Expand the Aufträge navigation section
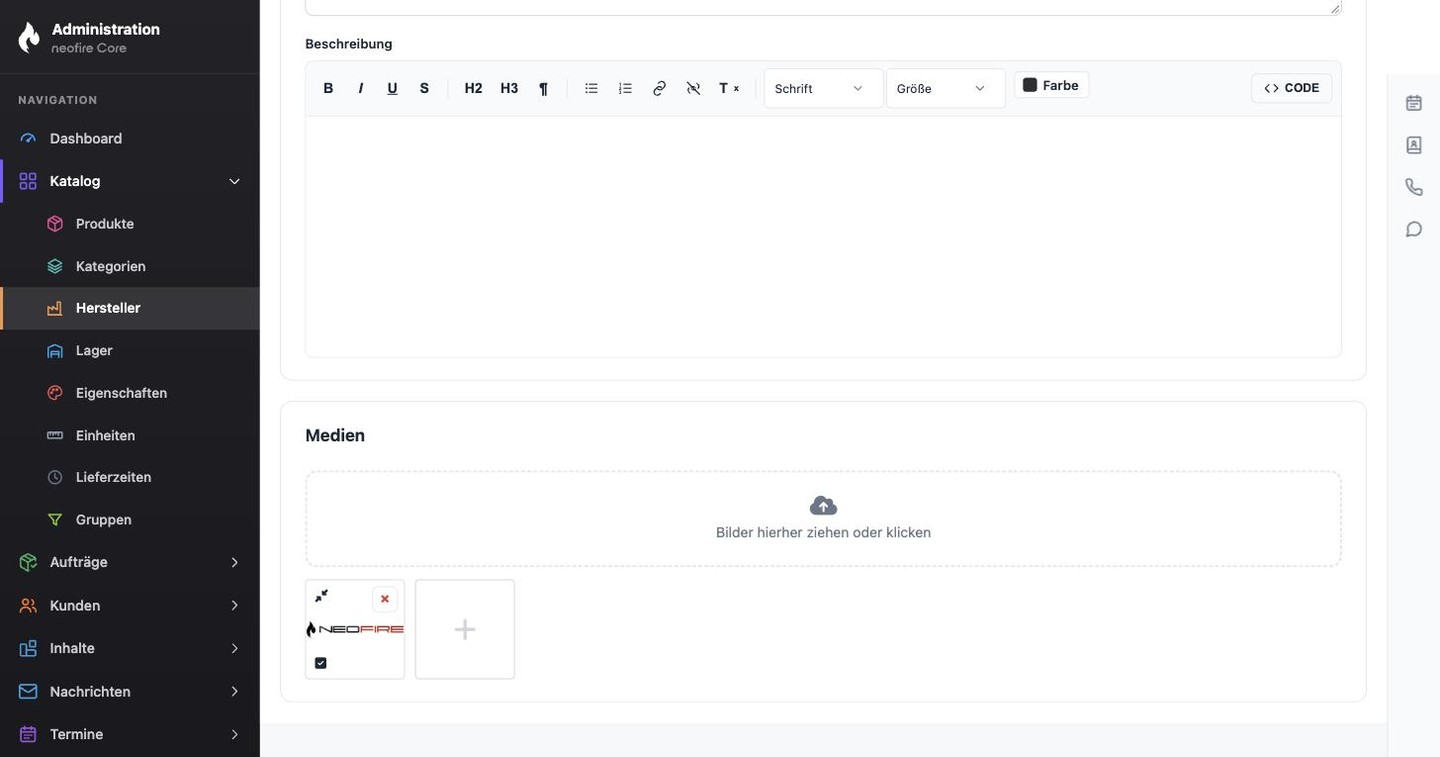 click(x=130, y=562)
